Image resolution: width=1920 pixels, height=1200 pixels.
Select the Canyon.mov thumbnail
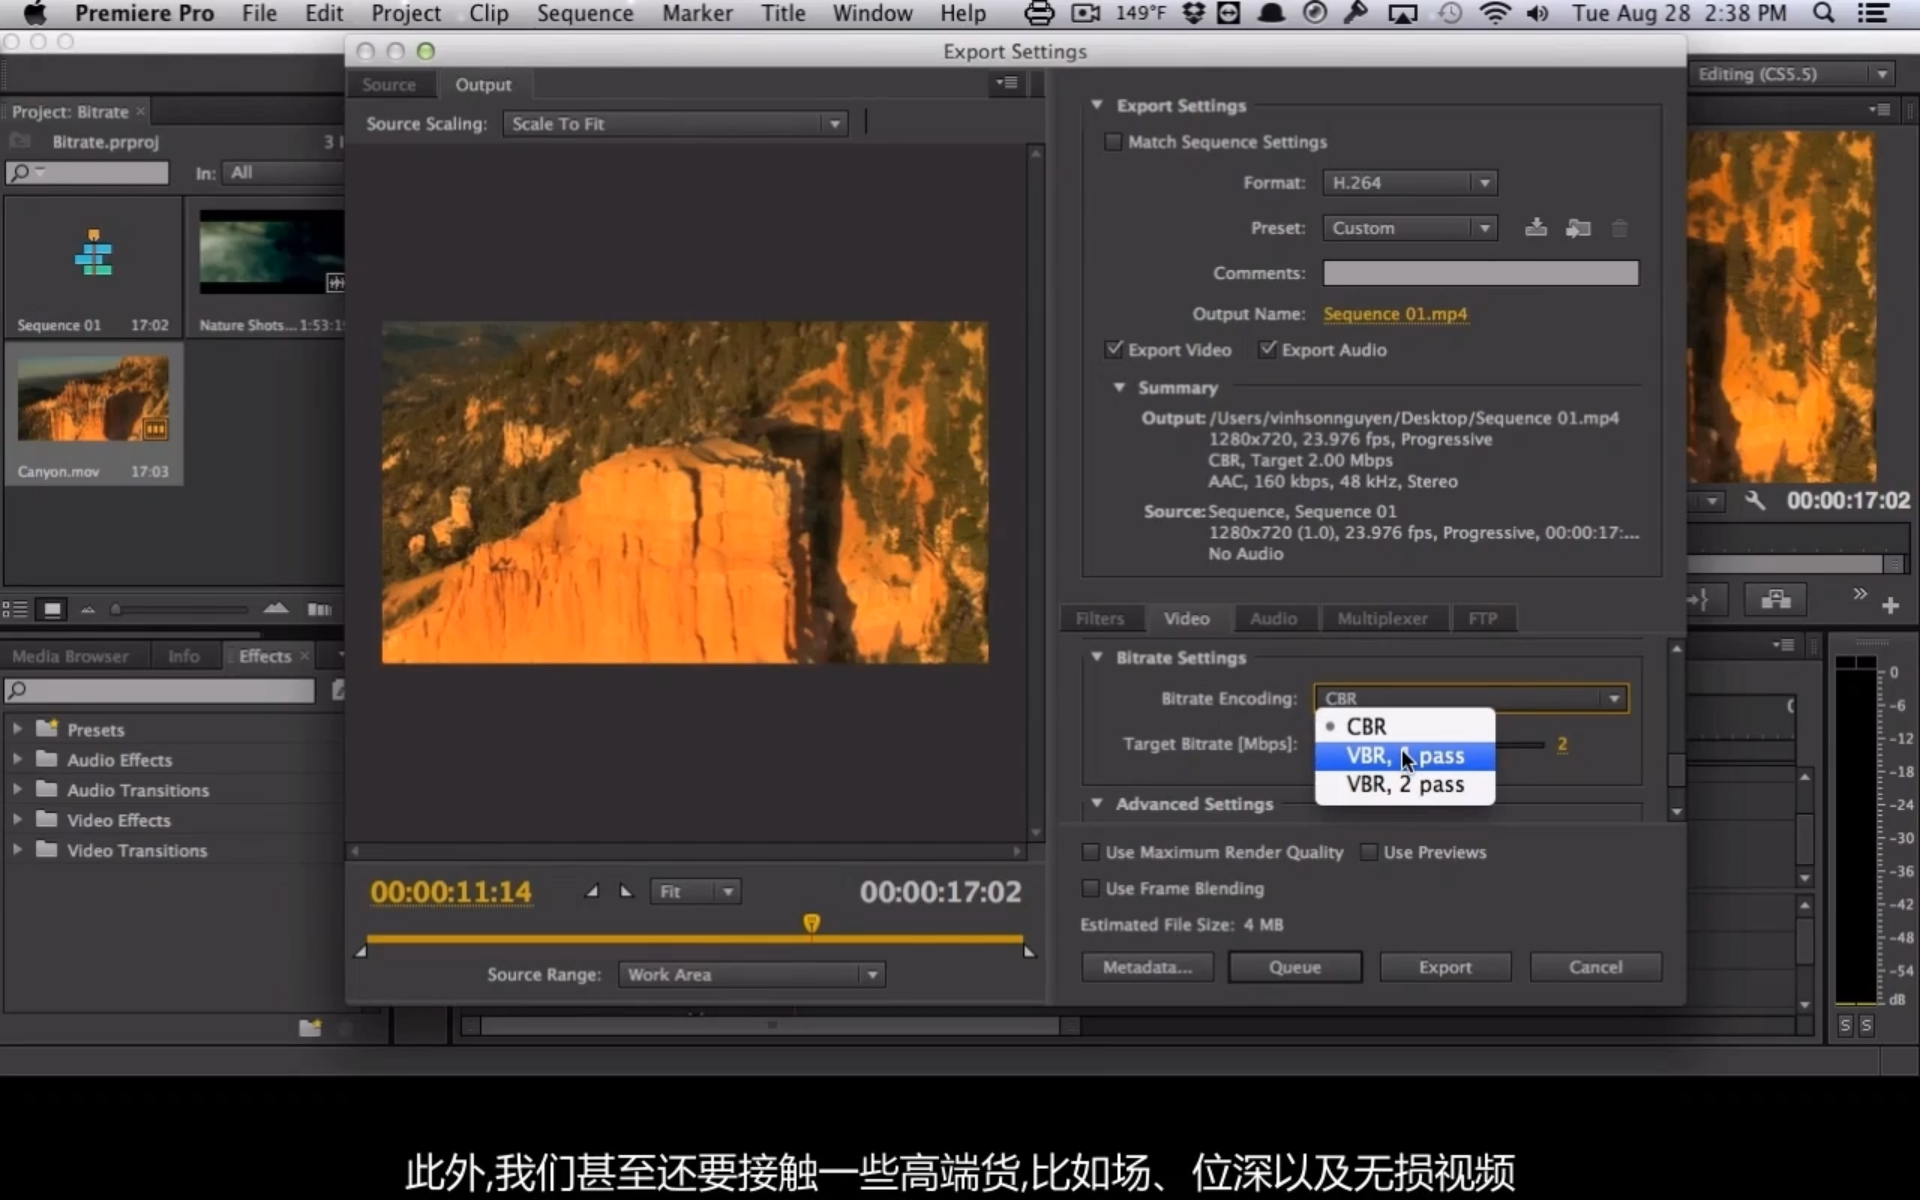pyautogui.click(x=93, y=400)
